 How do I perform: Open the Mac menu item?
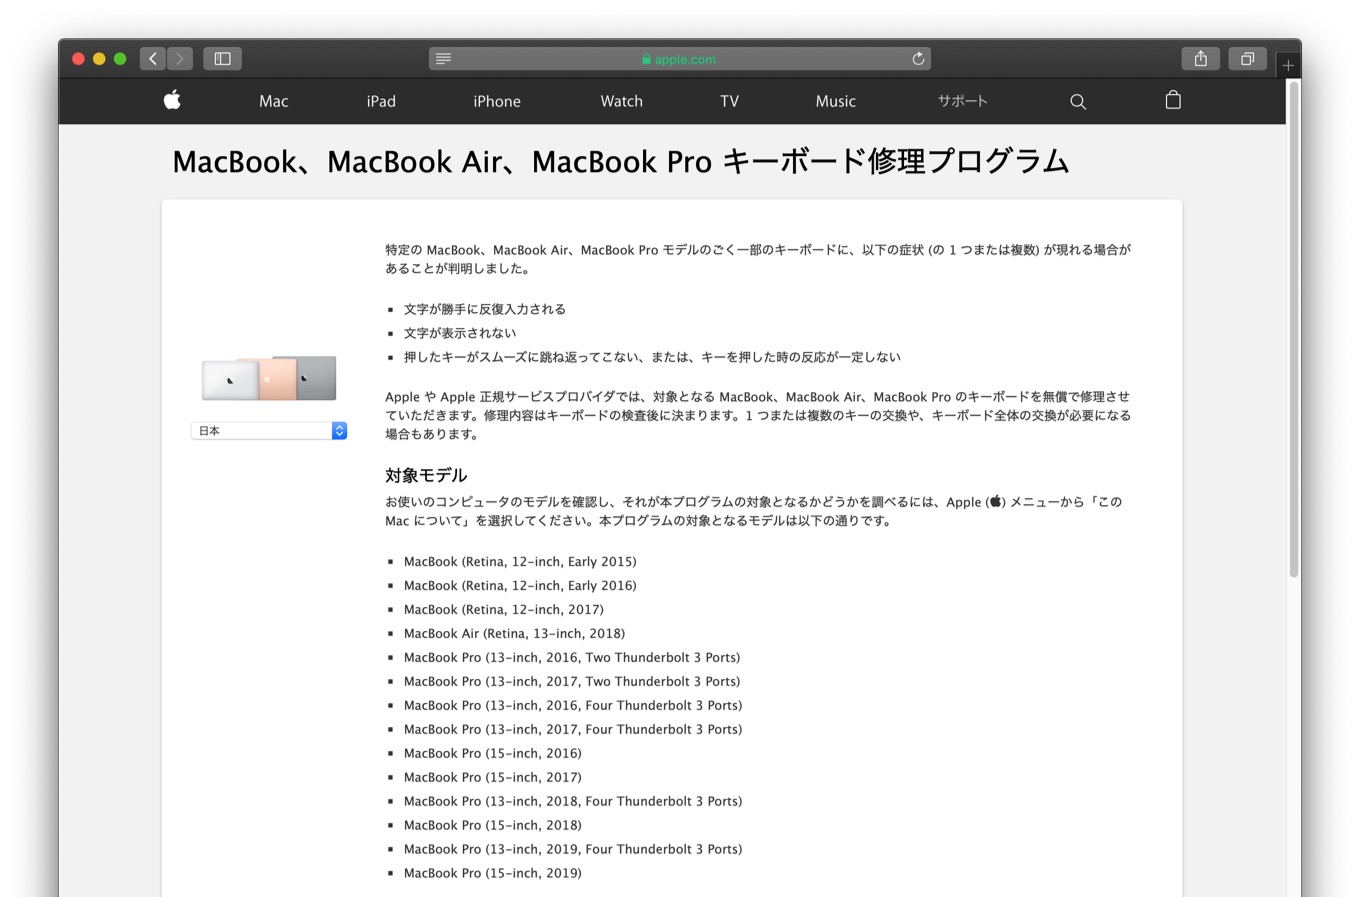coord(273,101)
